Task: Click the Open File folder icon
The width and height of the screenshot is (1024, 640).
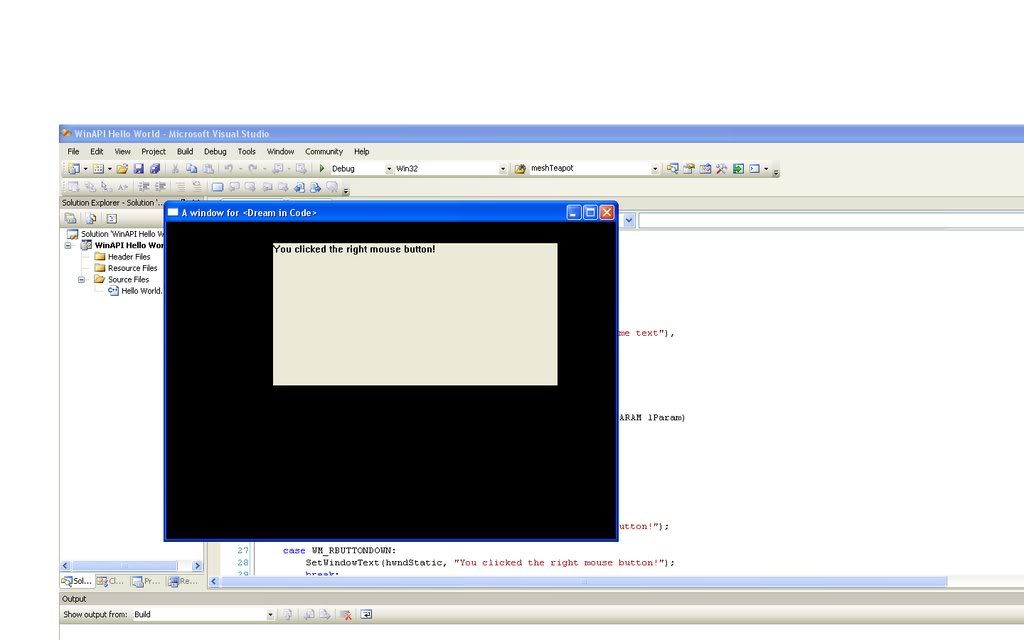Action: click(122, 168)
